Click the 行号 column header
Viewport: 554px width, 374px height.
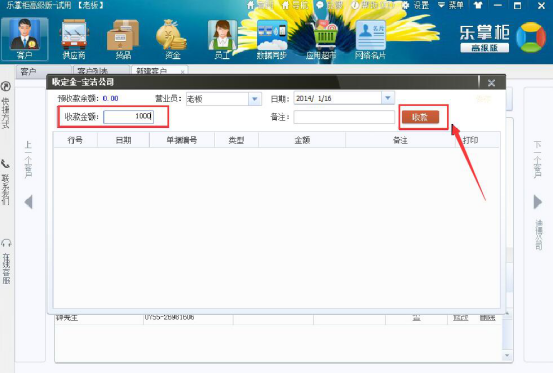pos(75,140)
